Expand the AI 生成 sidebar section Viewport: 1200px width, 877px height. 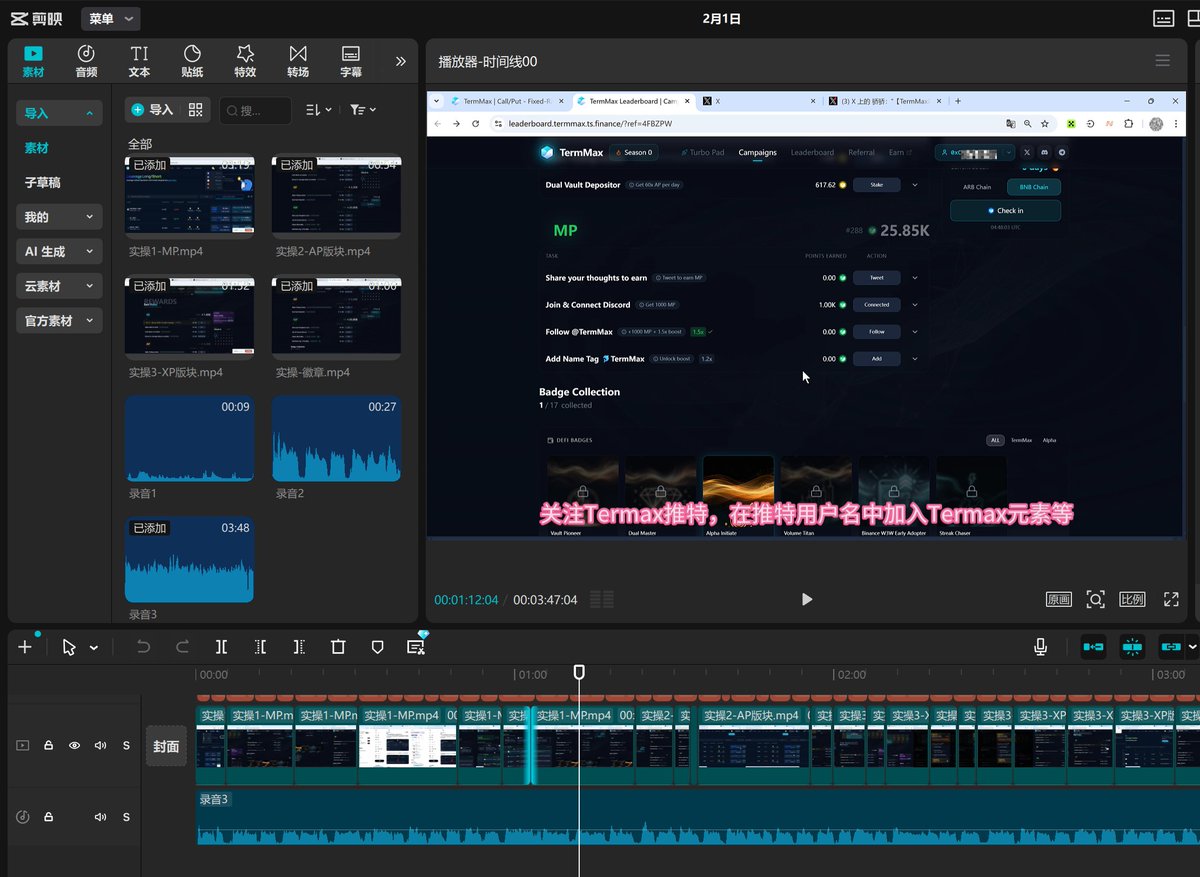coord(59,252)
